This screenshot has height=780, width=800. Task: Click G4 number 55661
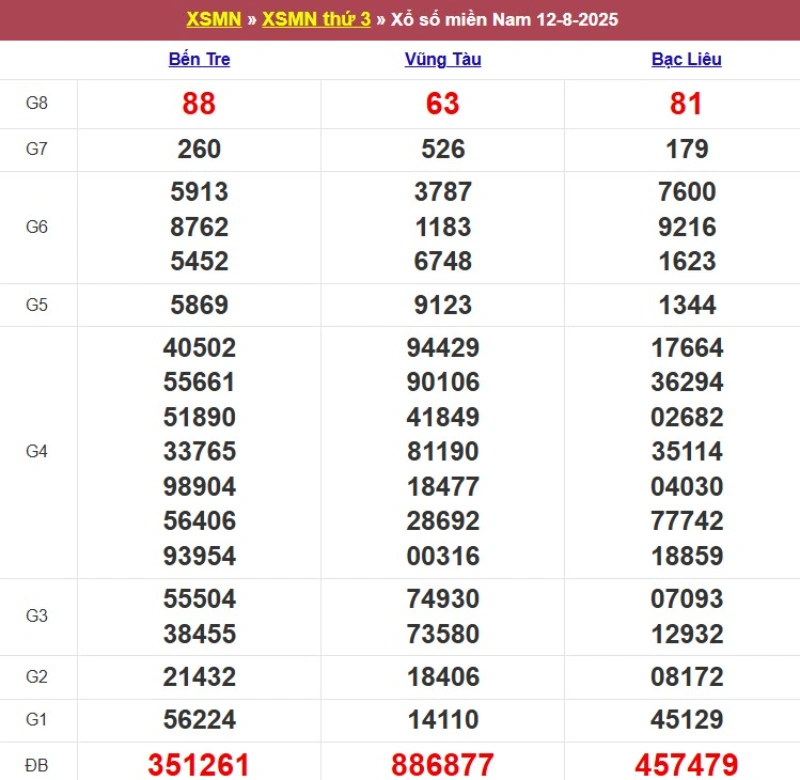(x=199, y=382)
